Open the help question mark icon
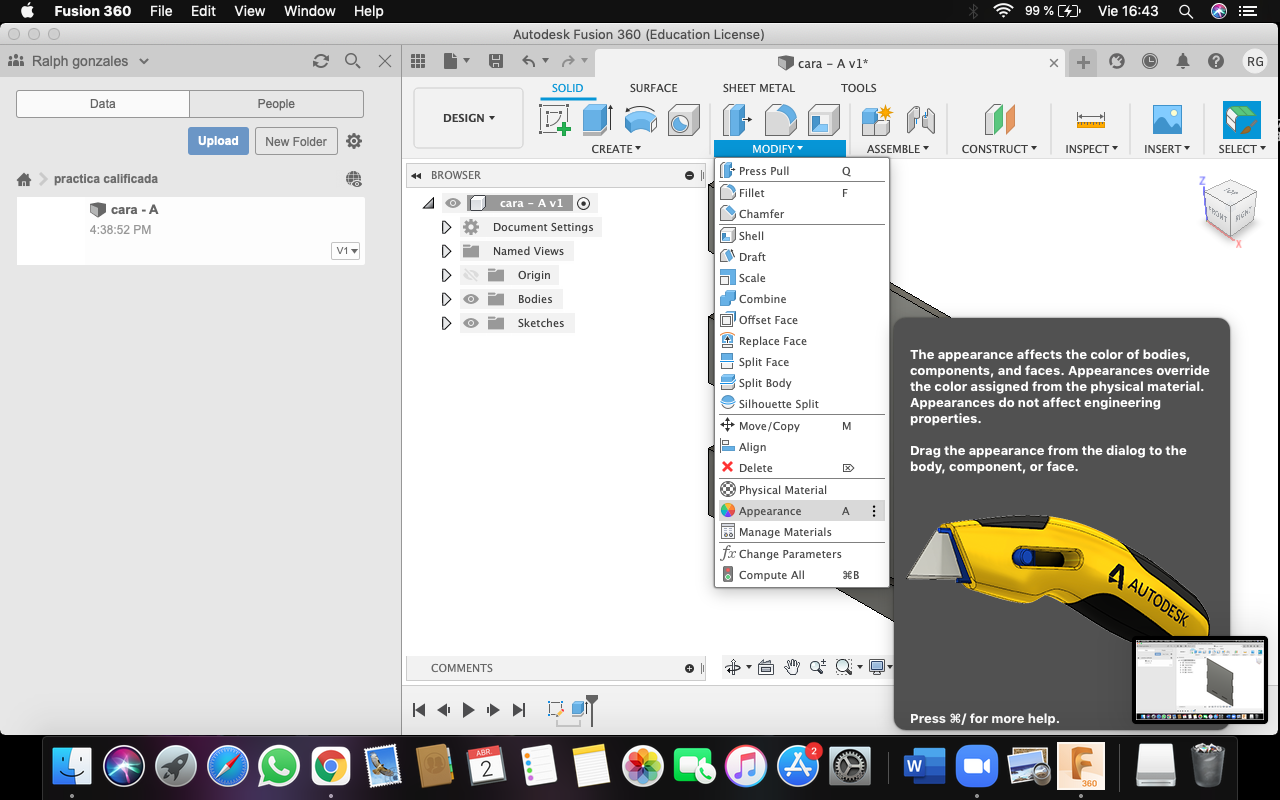The image size is (1280, 800). [x=1216, y=61]
